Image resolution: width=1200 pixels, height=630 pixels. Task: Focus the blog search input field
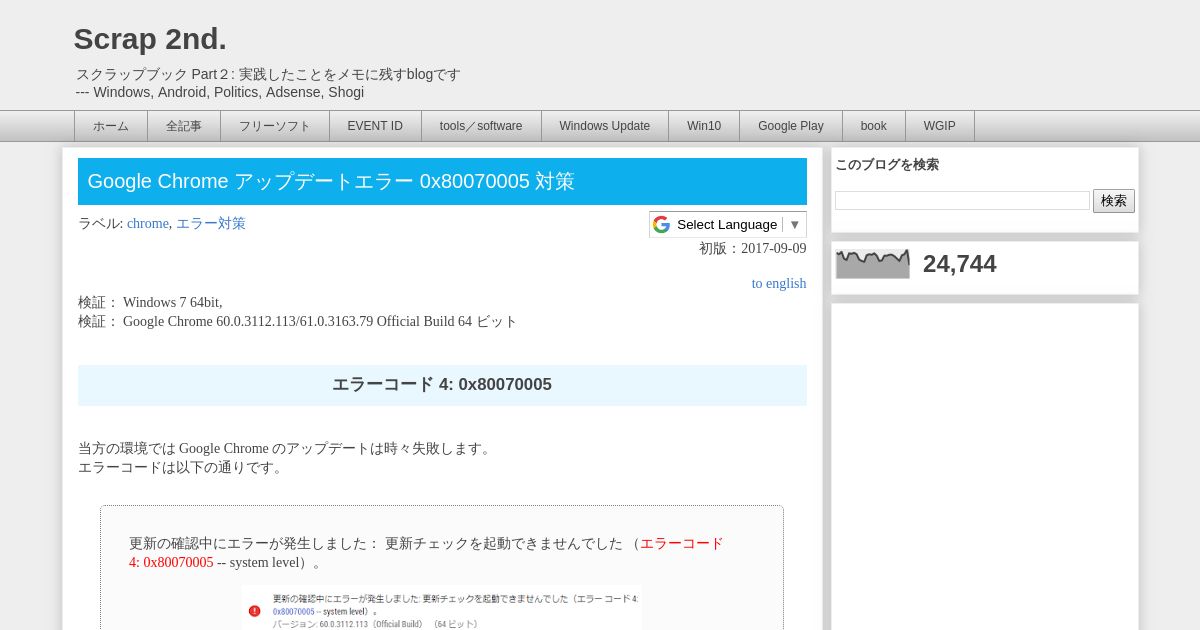tap(962, 201)
